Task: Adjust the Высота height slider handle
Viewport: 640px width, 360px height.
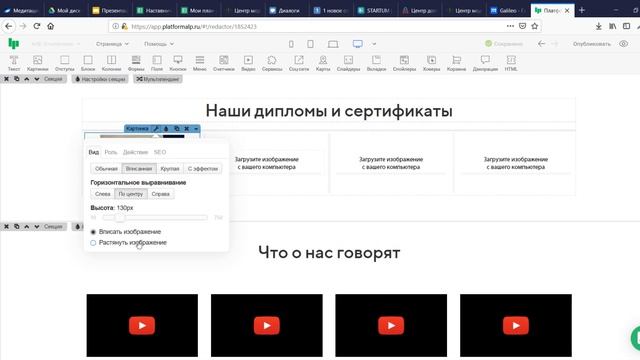Action: click(119, 218)
